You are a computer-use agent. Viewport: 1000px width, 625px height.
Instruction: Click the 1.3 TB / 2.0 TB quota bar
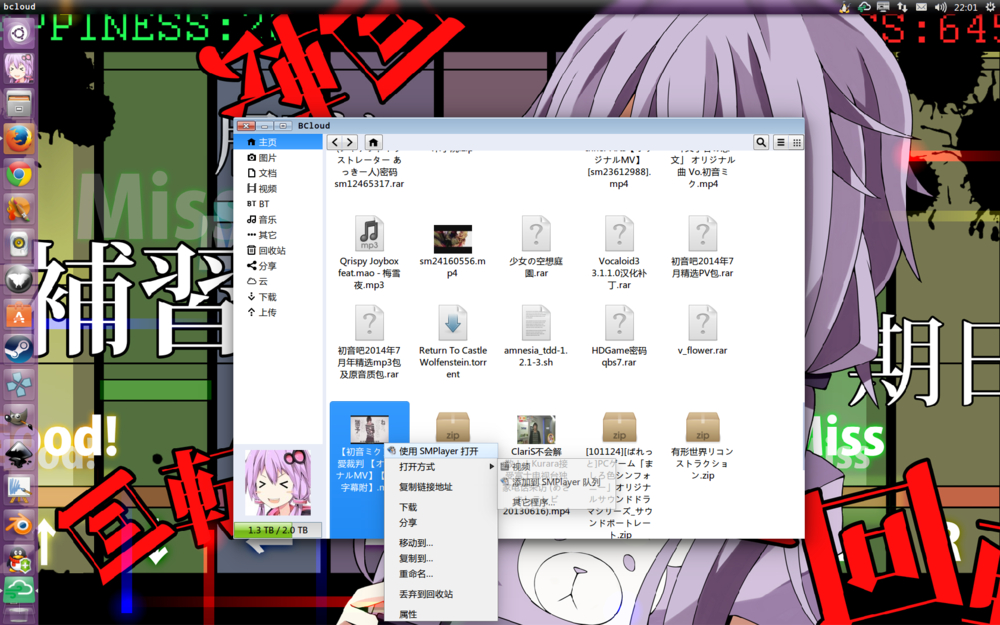click(x=277, y=530)
